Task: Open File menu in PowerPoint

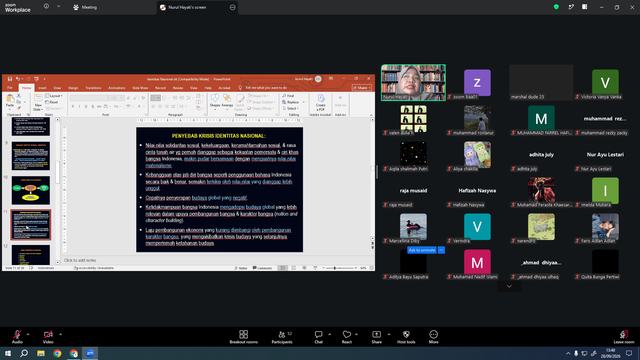Action: (10, 88)
